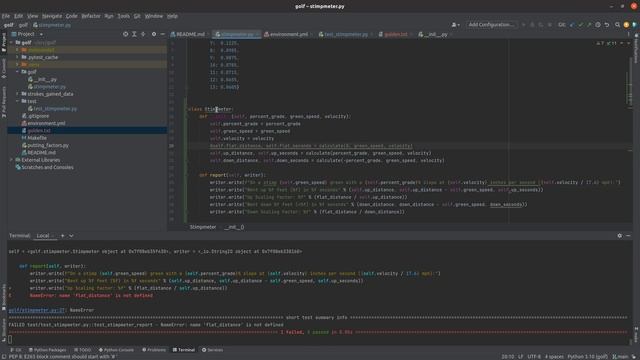Click Collapse All icon in Project panel

pos(143,34)
